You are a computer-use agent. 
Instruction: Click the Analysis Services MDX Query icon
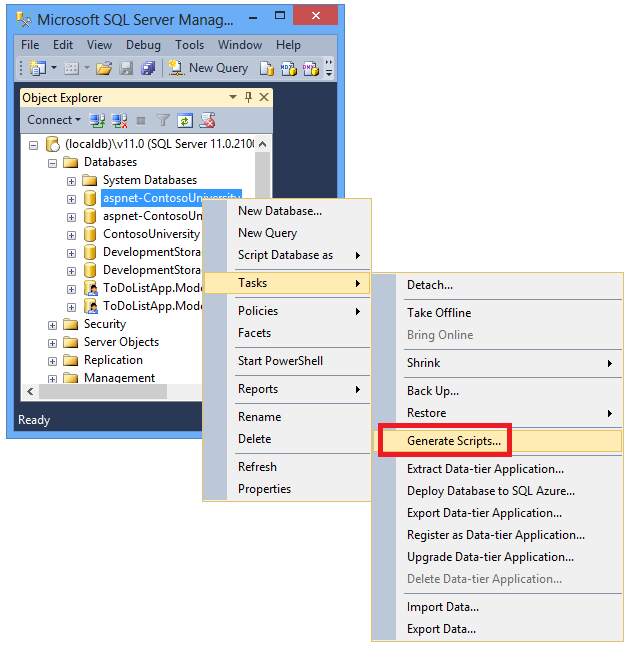click(289, 68)
